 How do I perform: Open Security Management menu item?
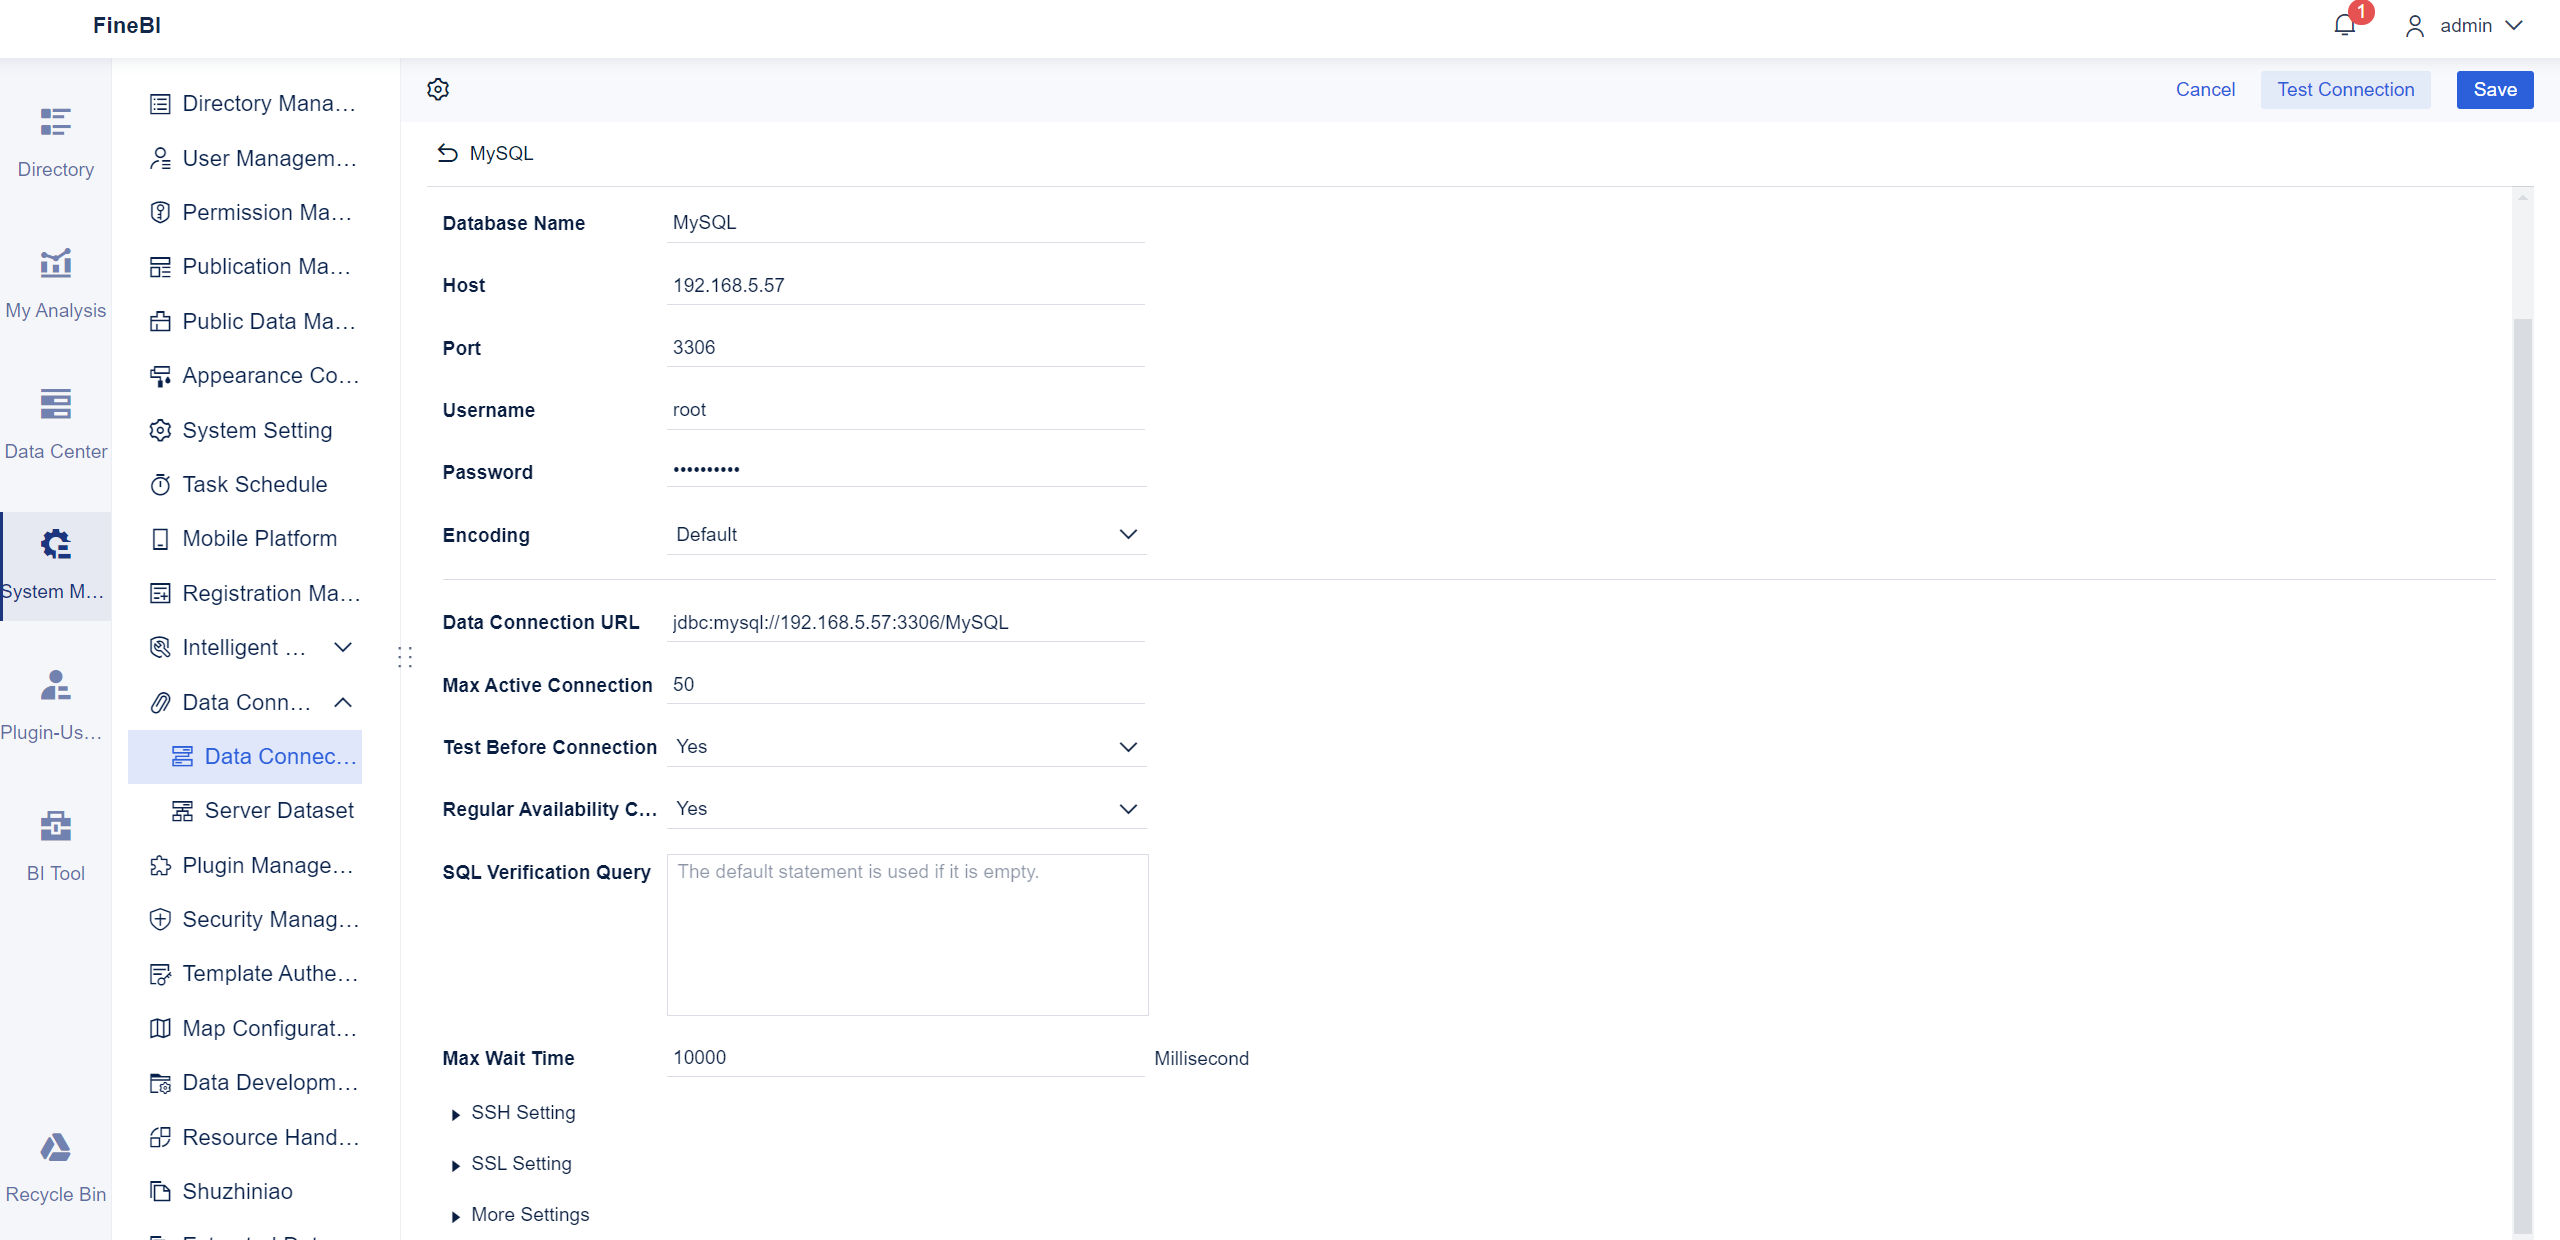255,919
